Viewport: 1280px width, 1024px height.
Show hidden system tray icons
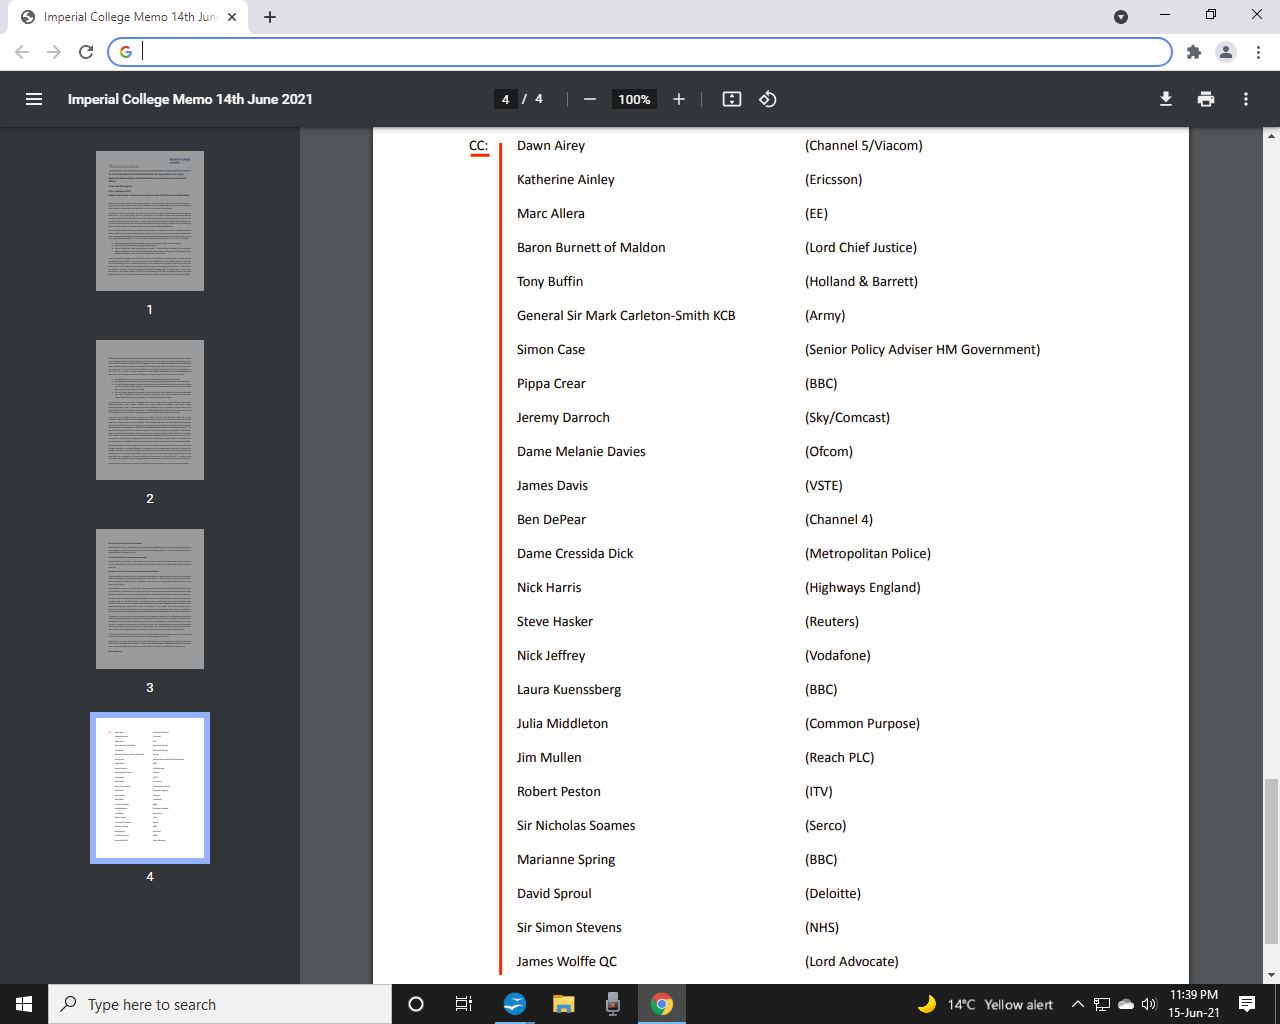pyautogui.click(x=1077, y=1004)
